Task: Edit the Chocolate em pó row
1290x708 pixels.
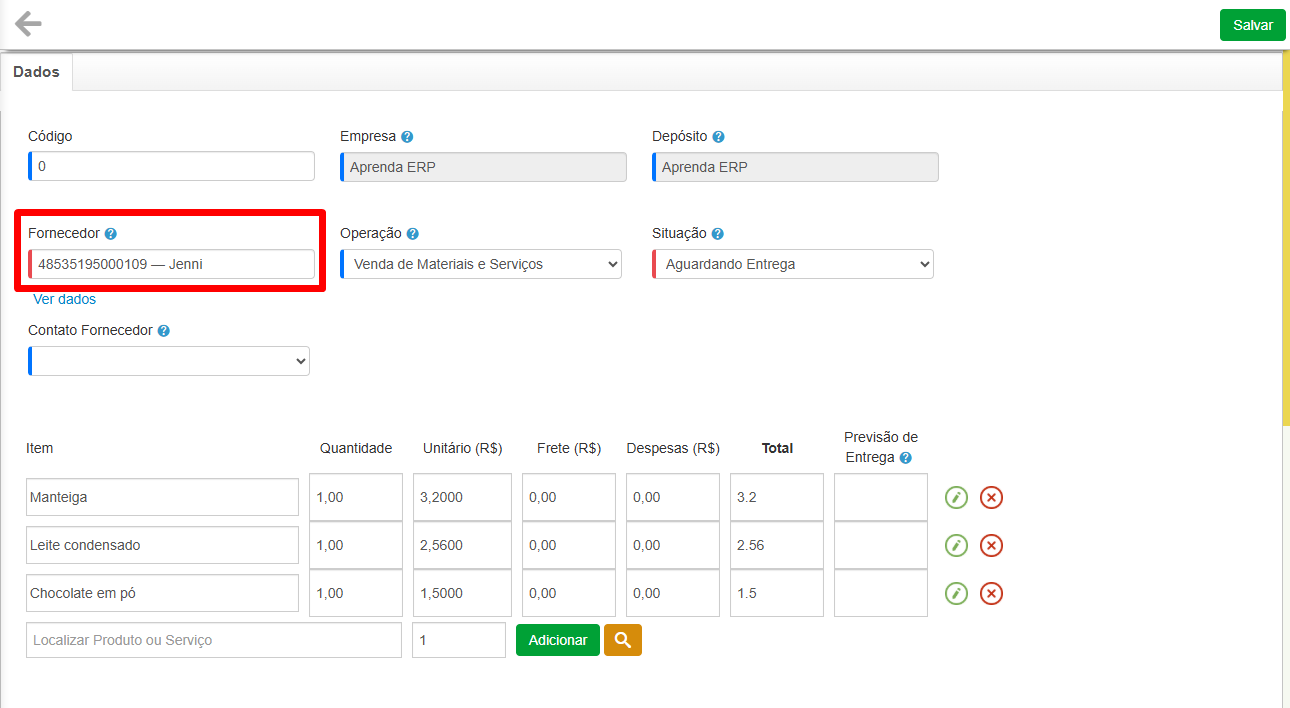Action: pyautogui.click(x=956, y=593)
